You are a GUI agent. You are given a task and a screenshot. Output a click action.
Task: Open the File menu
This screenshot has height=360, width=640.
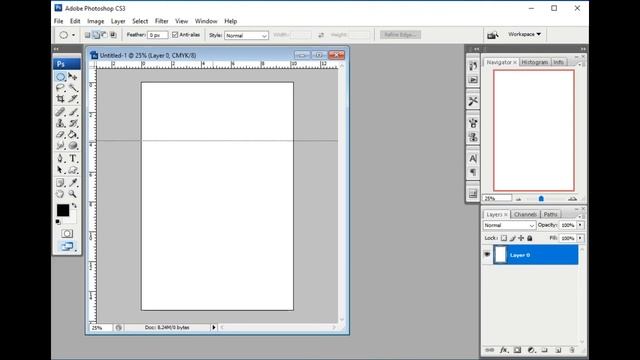[59, 21]
